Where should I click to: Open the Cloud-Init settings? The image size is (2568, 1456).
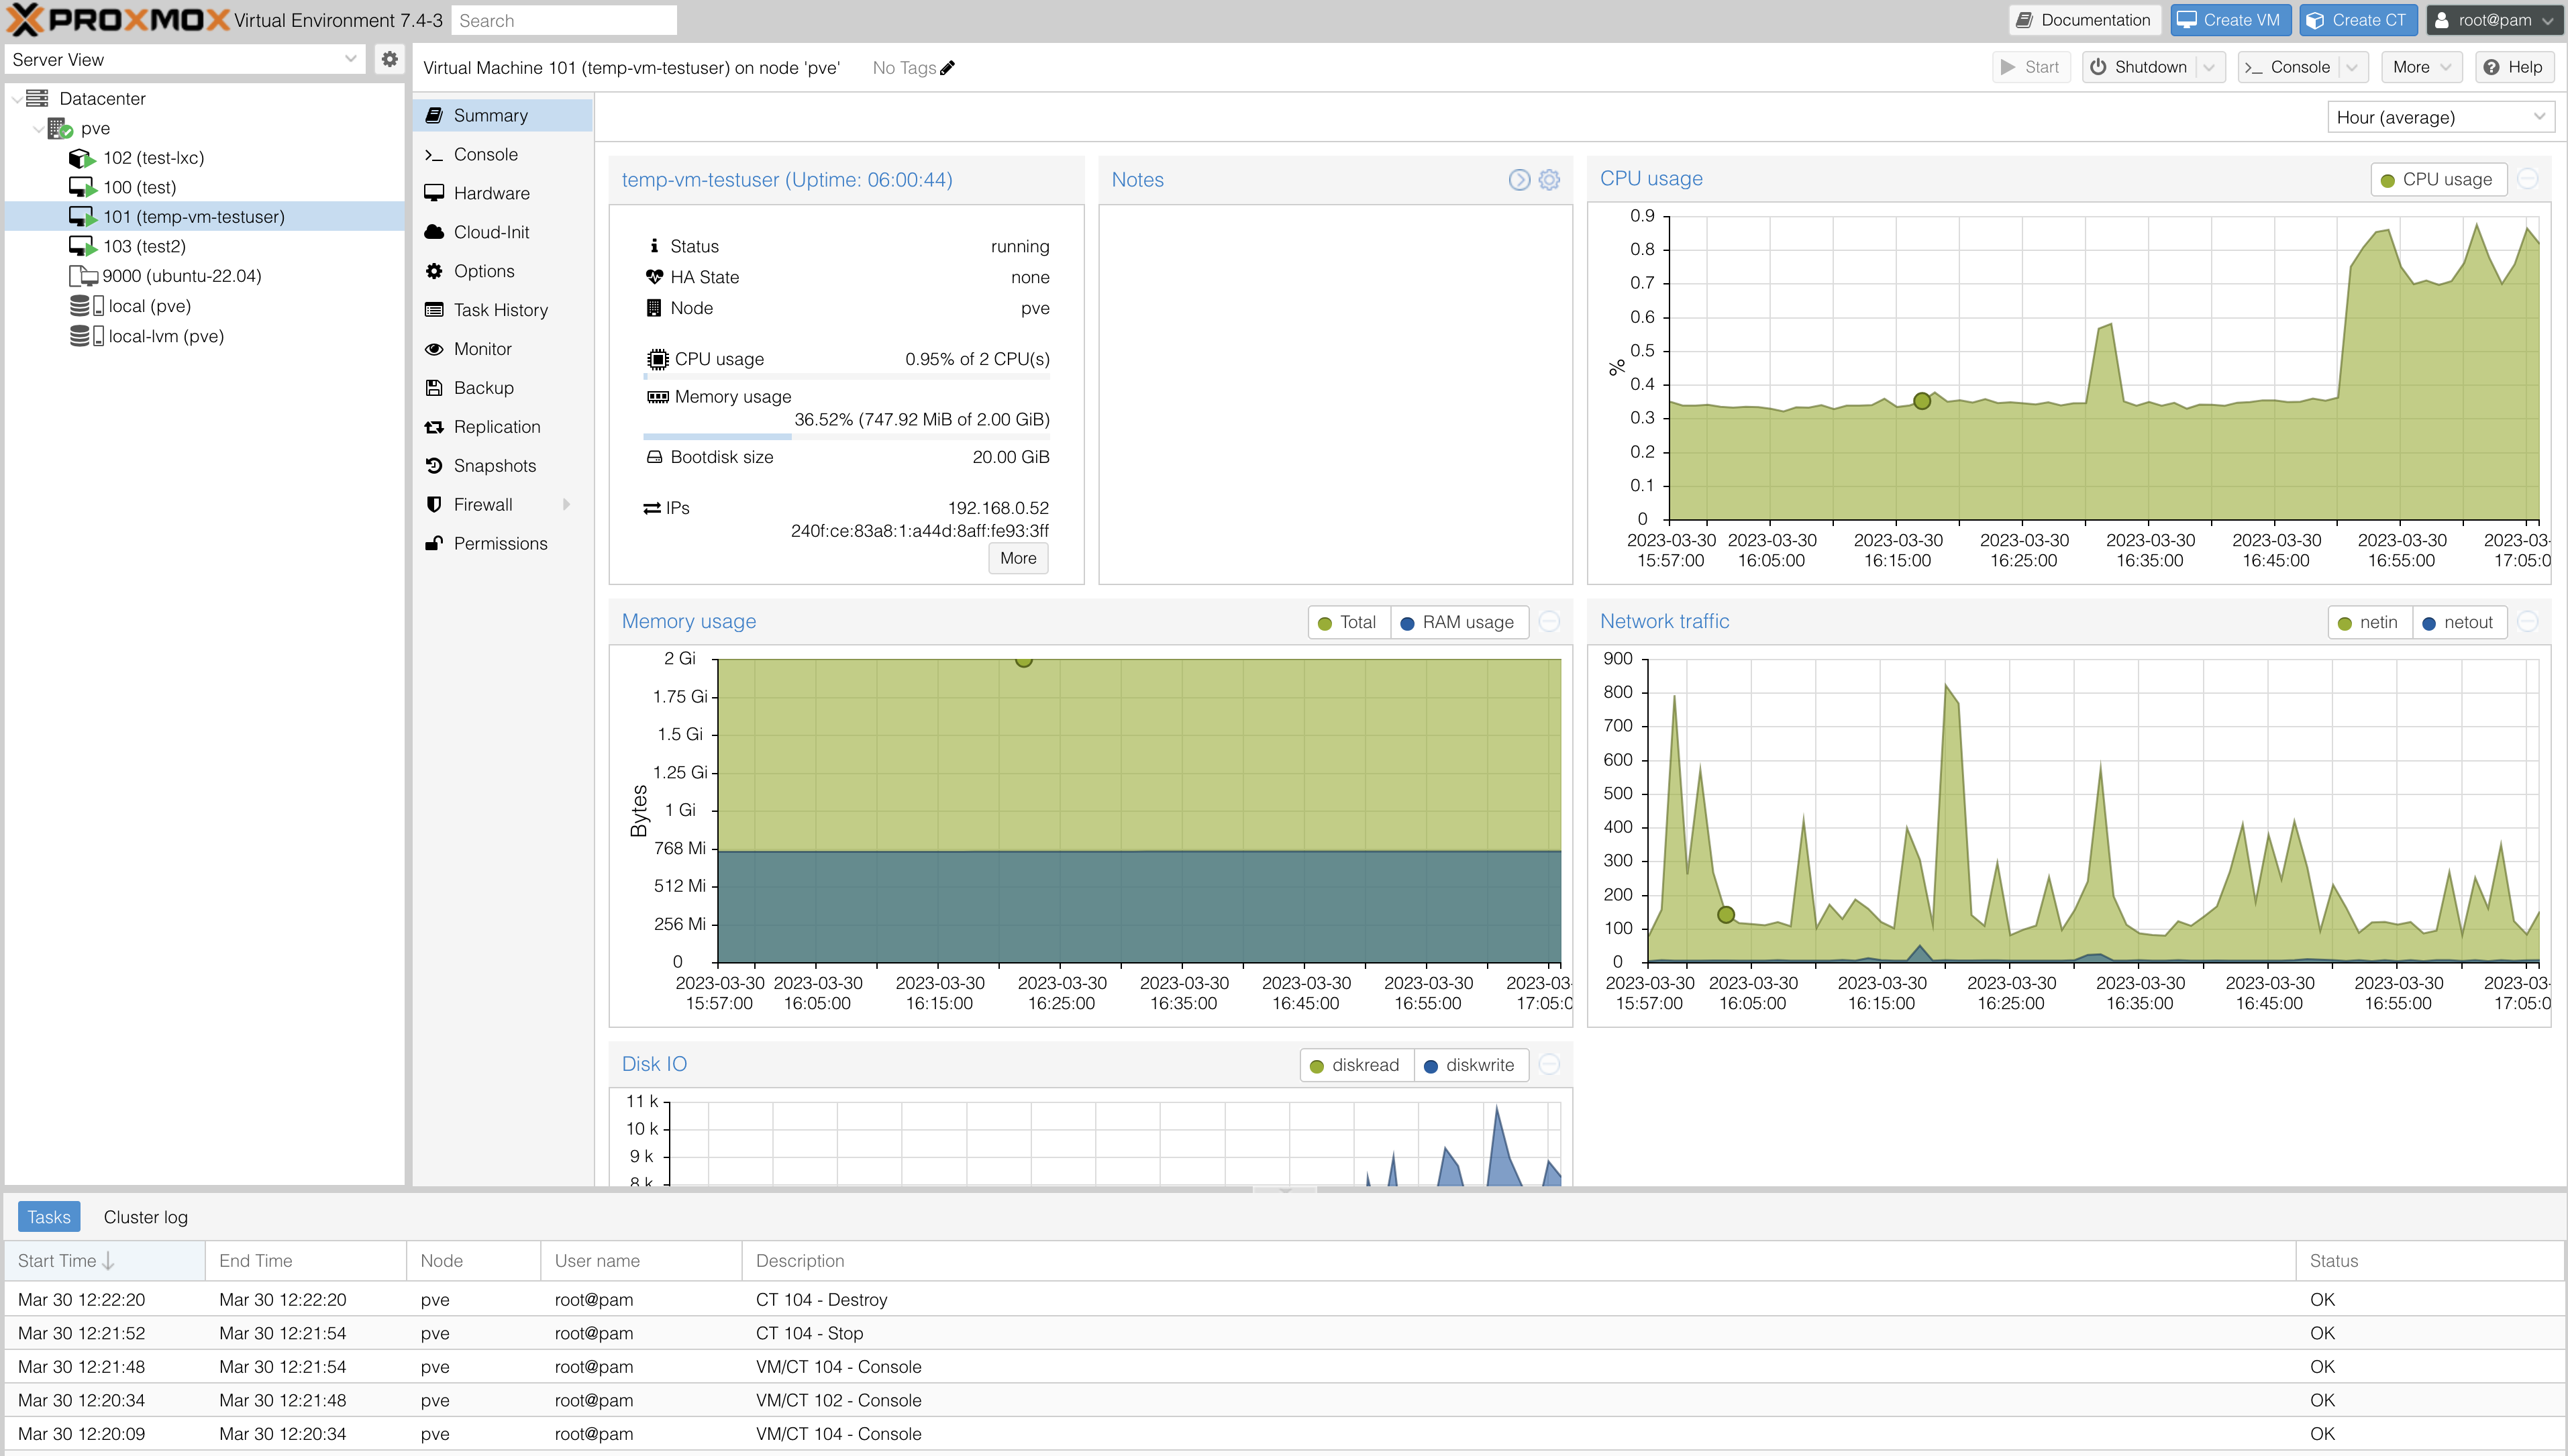click(491, 232)
